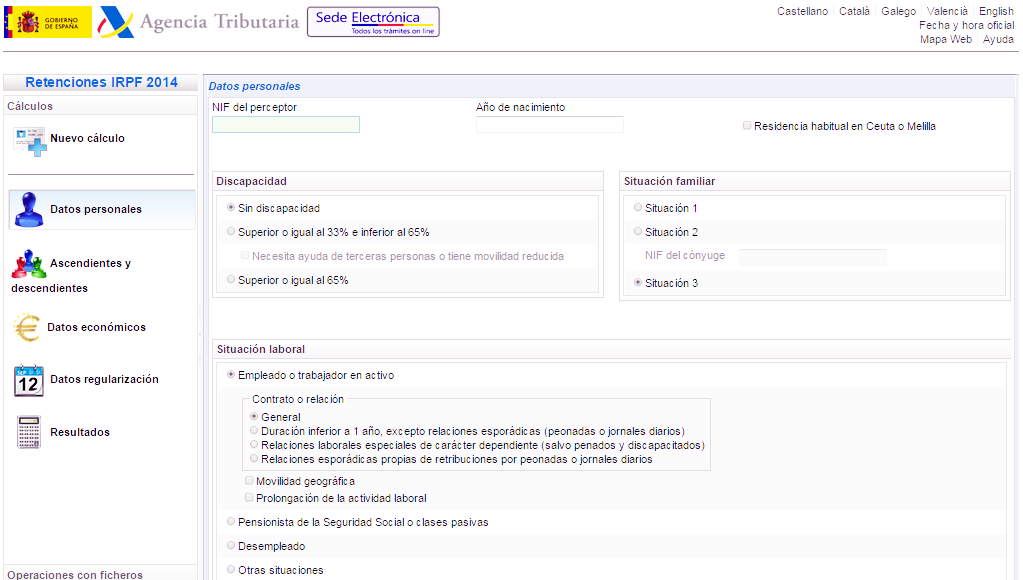This screenshot has height=580, width=1023.
Task: Focus the Año de nacimiento input
Action: click(x=549, y=125)
